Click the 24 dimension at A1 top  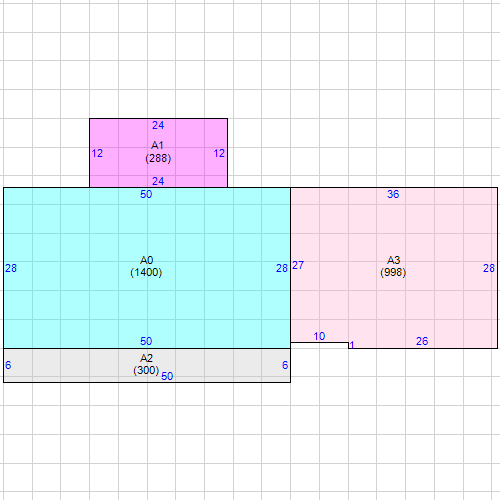click(158, 125)
